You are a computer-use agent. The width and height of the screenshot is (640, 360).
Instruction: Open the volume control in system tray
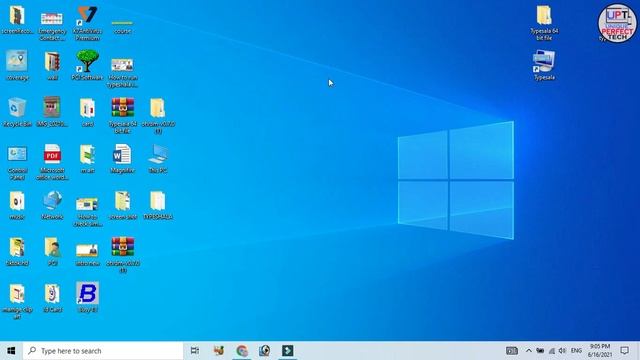tap(562, 351)
